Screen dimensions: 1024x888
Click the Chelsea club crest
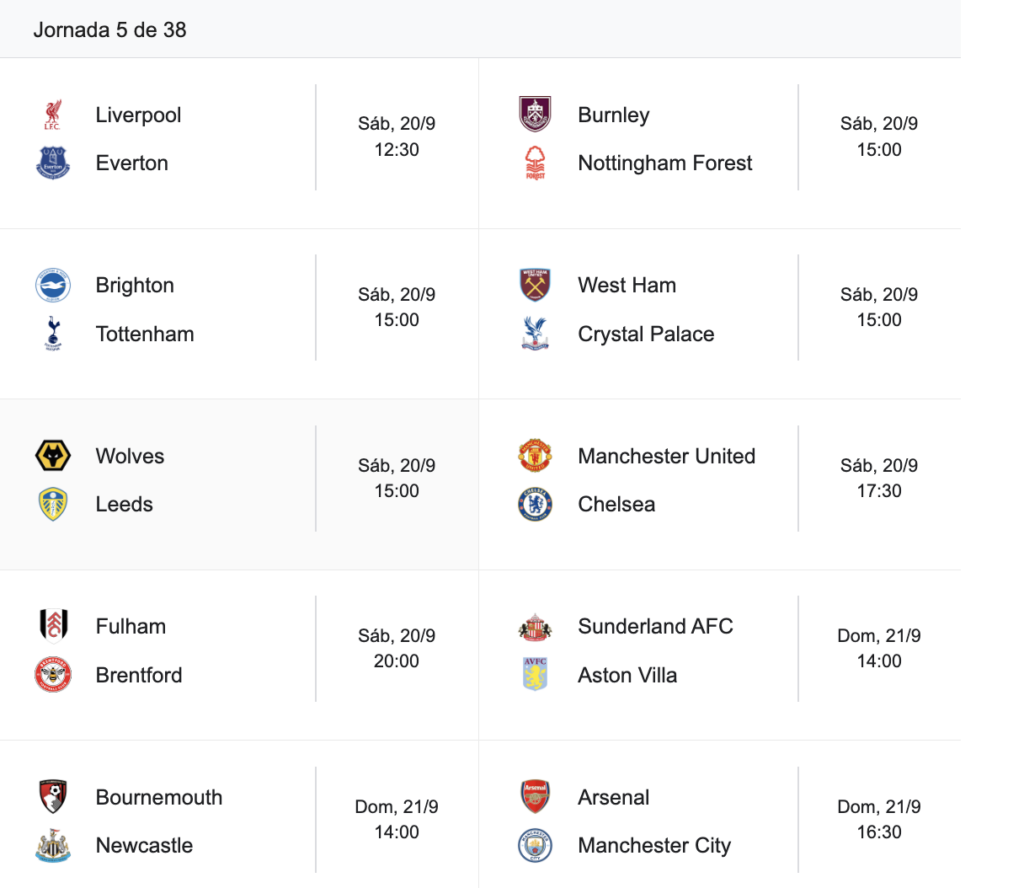[x=535, y=504]
